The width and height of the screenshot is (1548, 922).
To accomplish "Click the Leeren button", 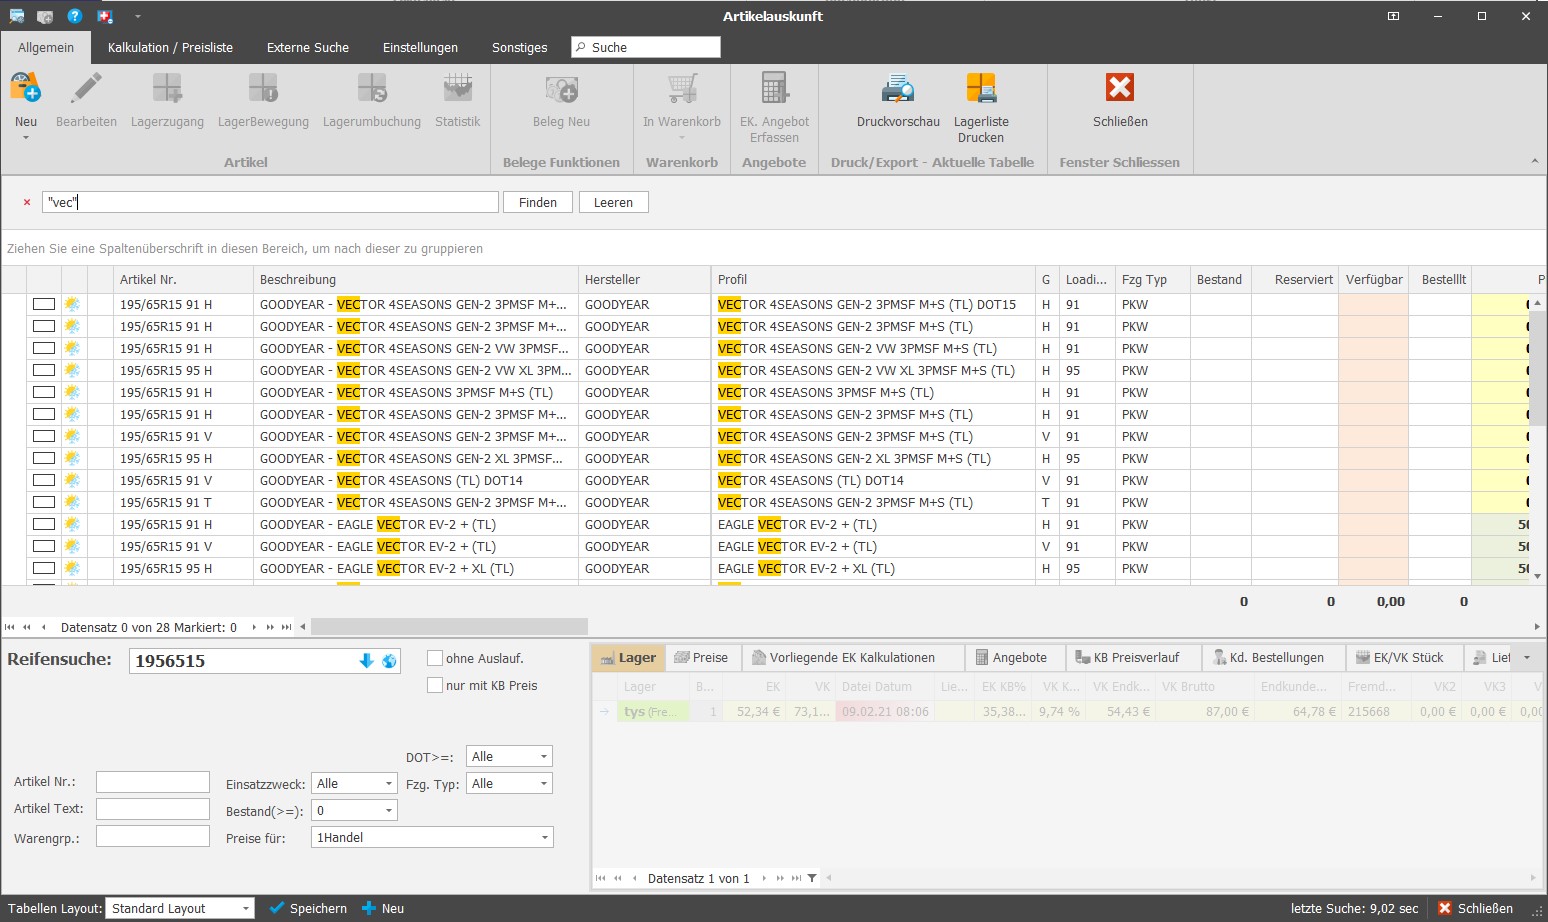I will point(613,202).
